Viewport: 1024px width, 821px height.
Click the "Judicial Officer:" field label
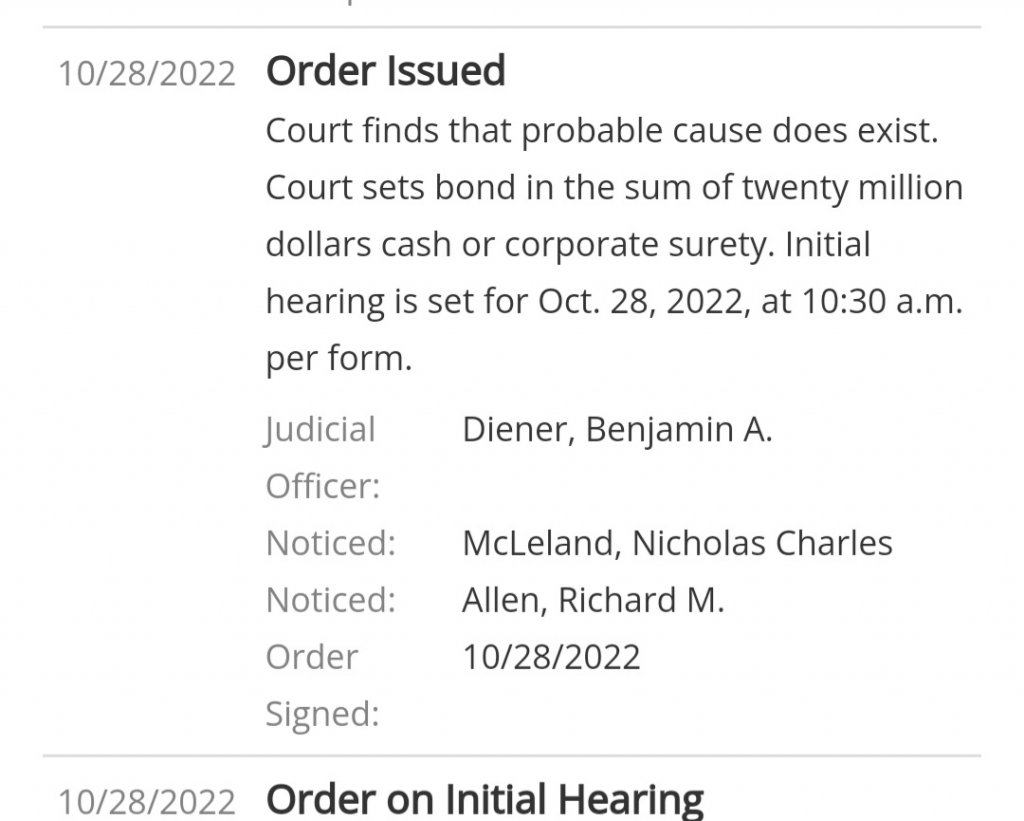tap(321, 458)
